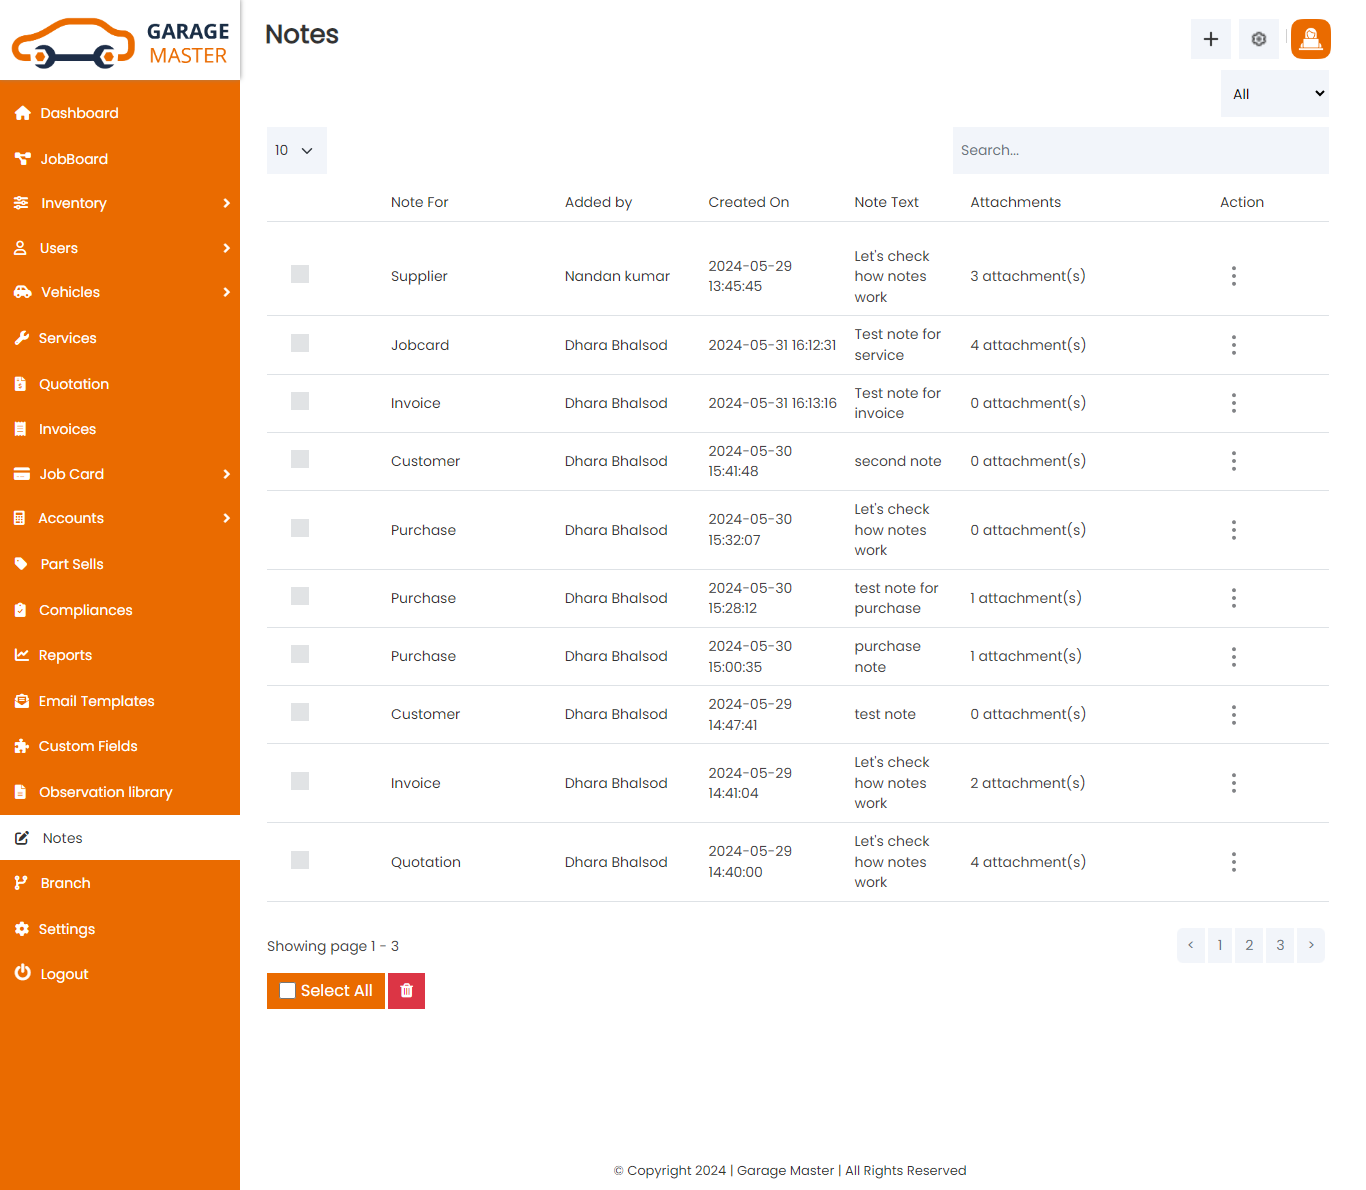
Task: Open action menu for the Supplier note
Action: click(x=1233, y=276)
